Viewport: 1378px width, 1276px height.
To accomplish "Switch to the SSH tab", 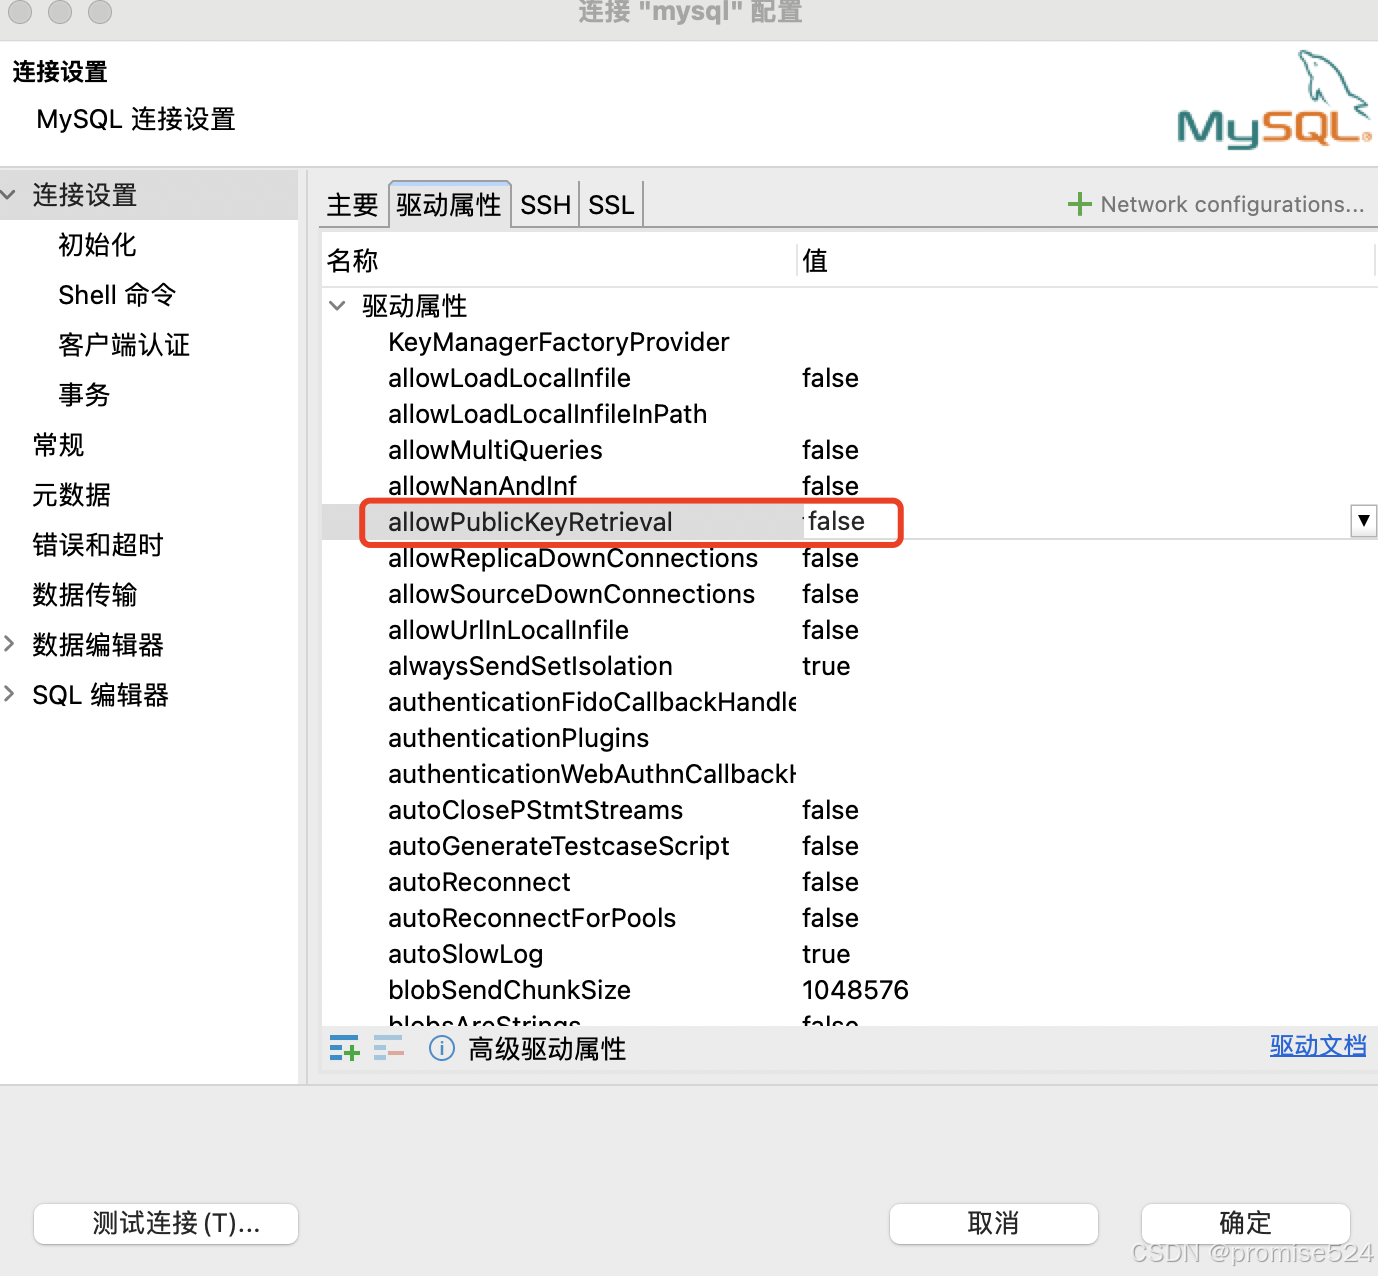I will point(545,205).
